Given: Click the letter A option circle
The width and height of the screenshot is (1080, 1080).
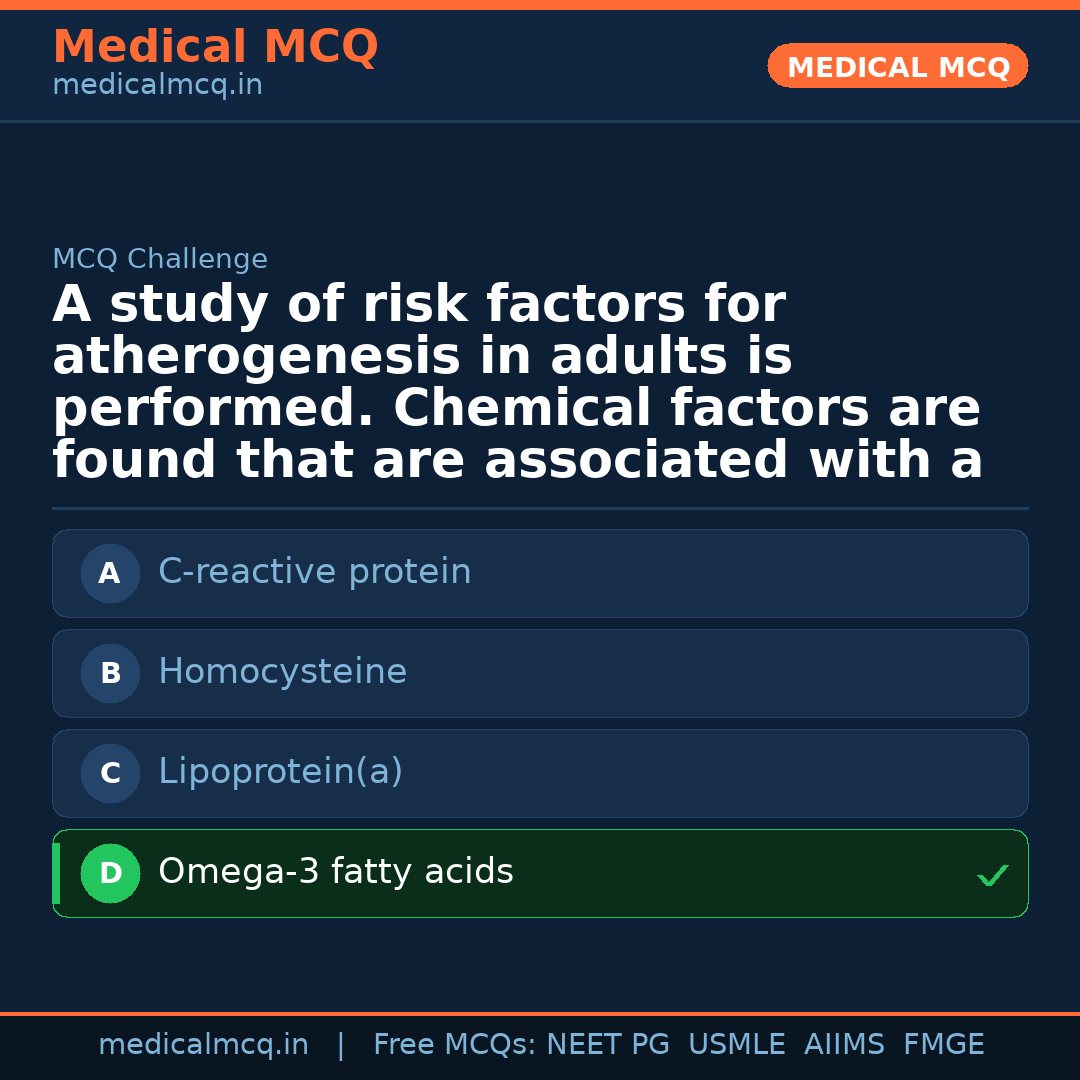Looking at the screenshot, I should click(110, 573).
